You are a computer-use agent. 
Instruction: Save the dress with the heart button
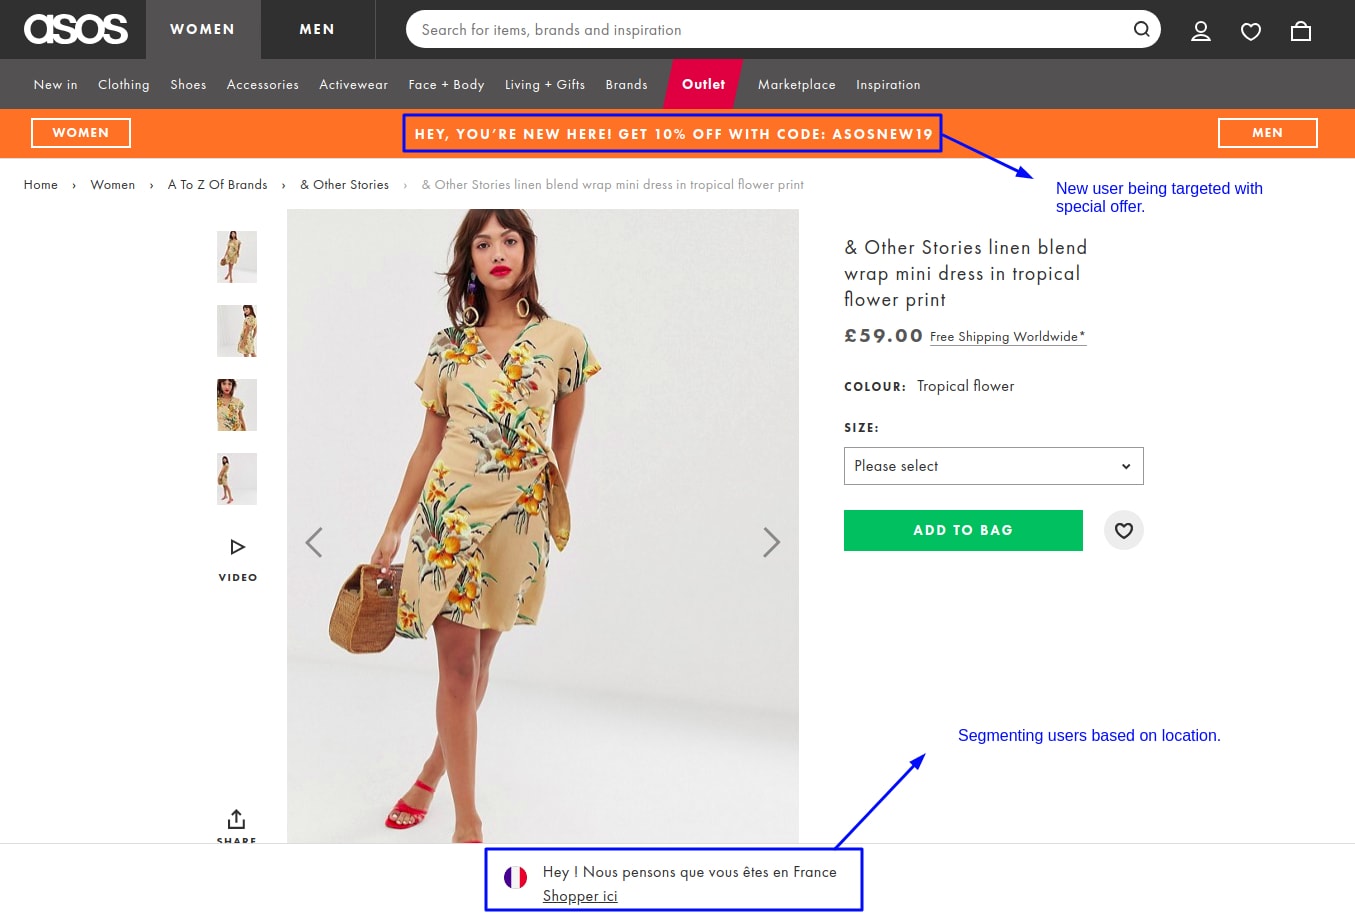1123,530
